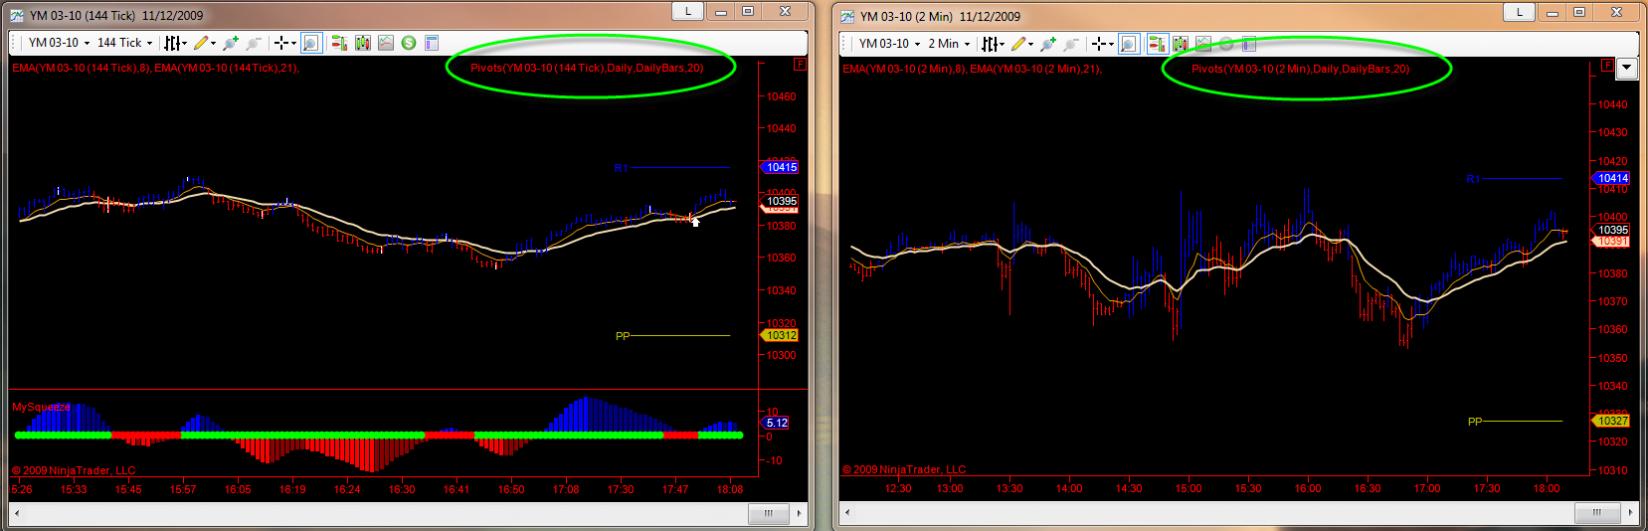Viewport: 1648px width, 531px height.
Task: Click chart icon in 144 Tick title bar
Action: click(x=17, y=15)
